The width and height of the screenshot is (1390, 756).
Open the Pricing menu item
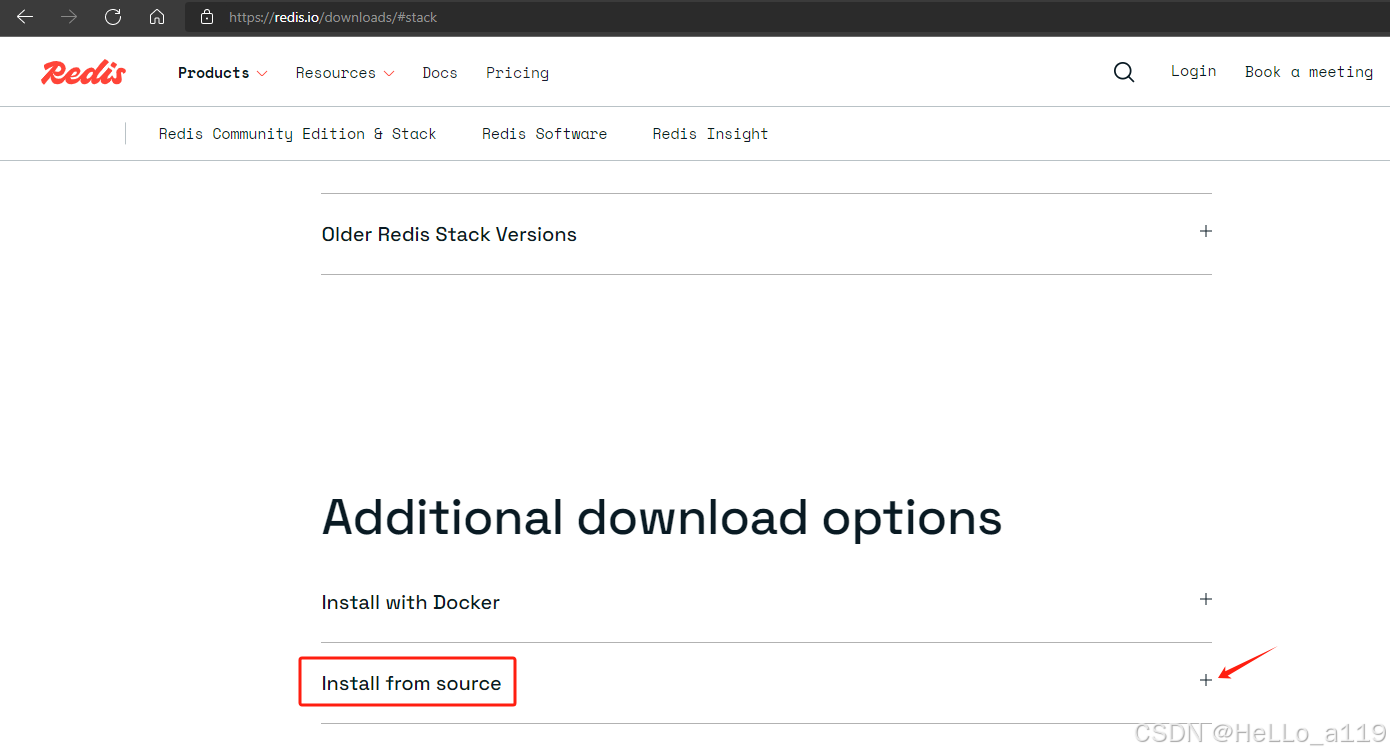pyautogui.click(x=517, y=73)
